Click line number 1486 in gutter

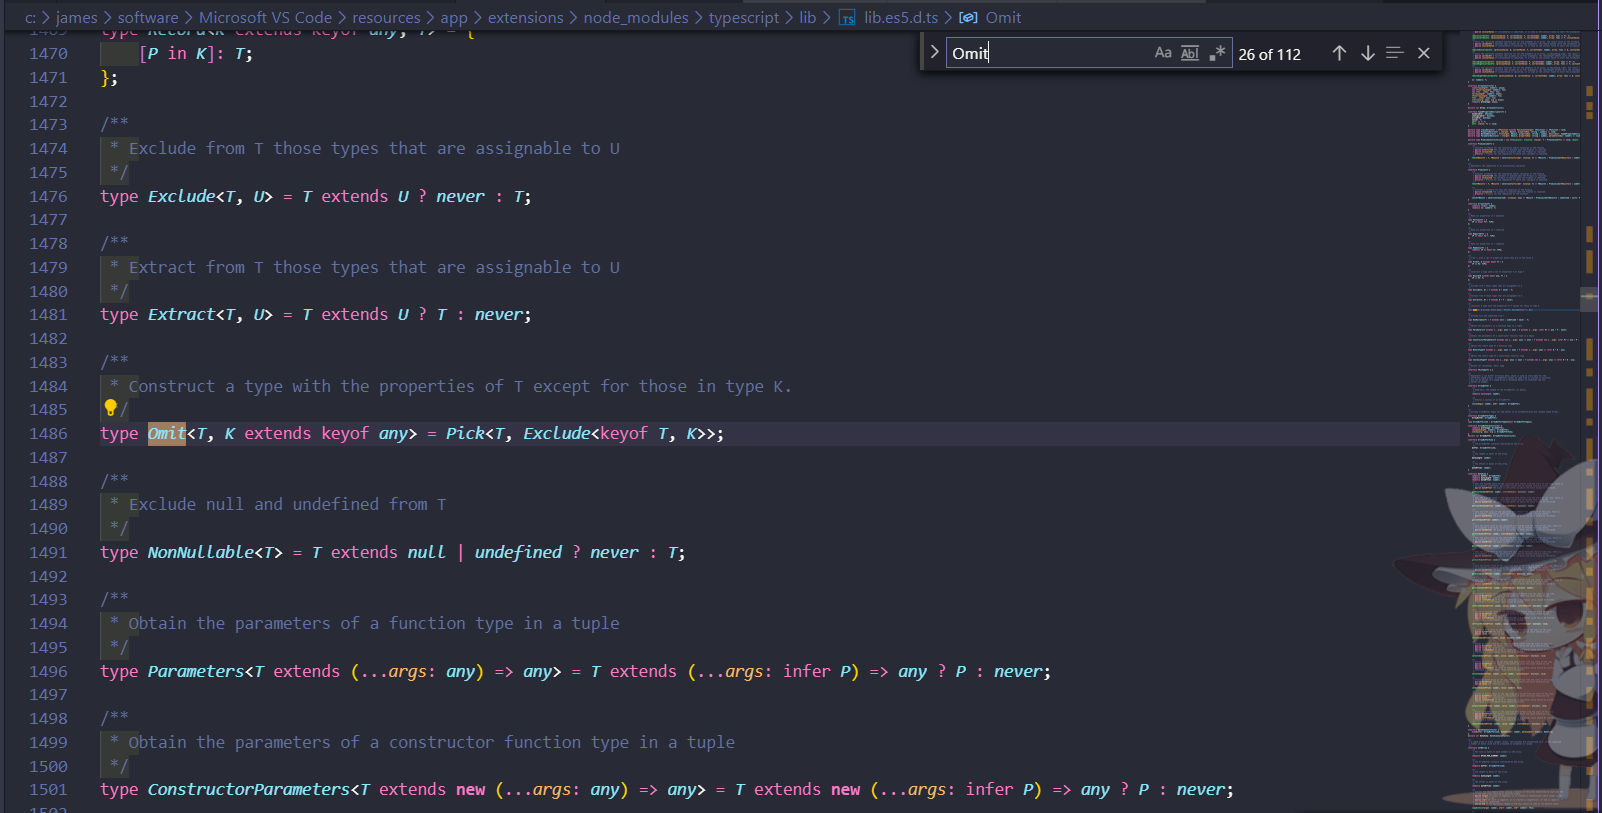point(48,433)
